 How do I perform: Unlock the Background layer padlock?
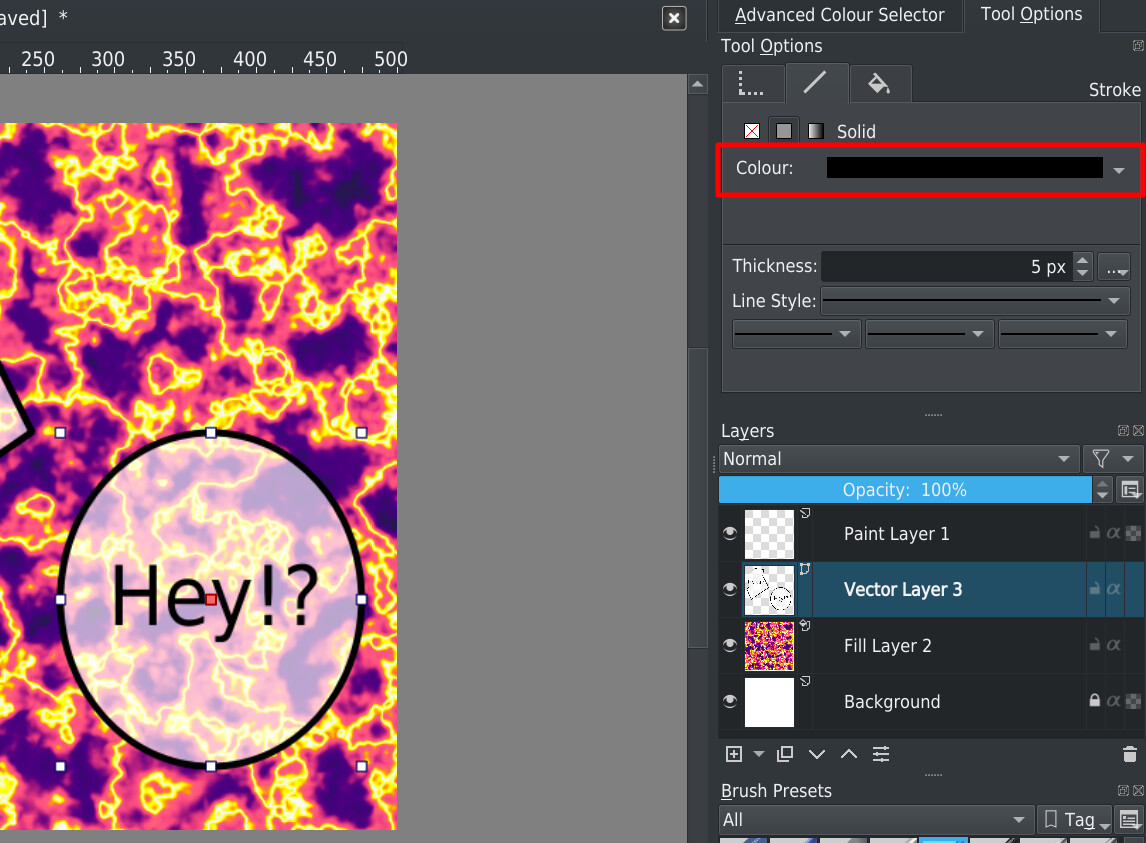point(1094,700)
